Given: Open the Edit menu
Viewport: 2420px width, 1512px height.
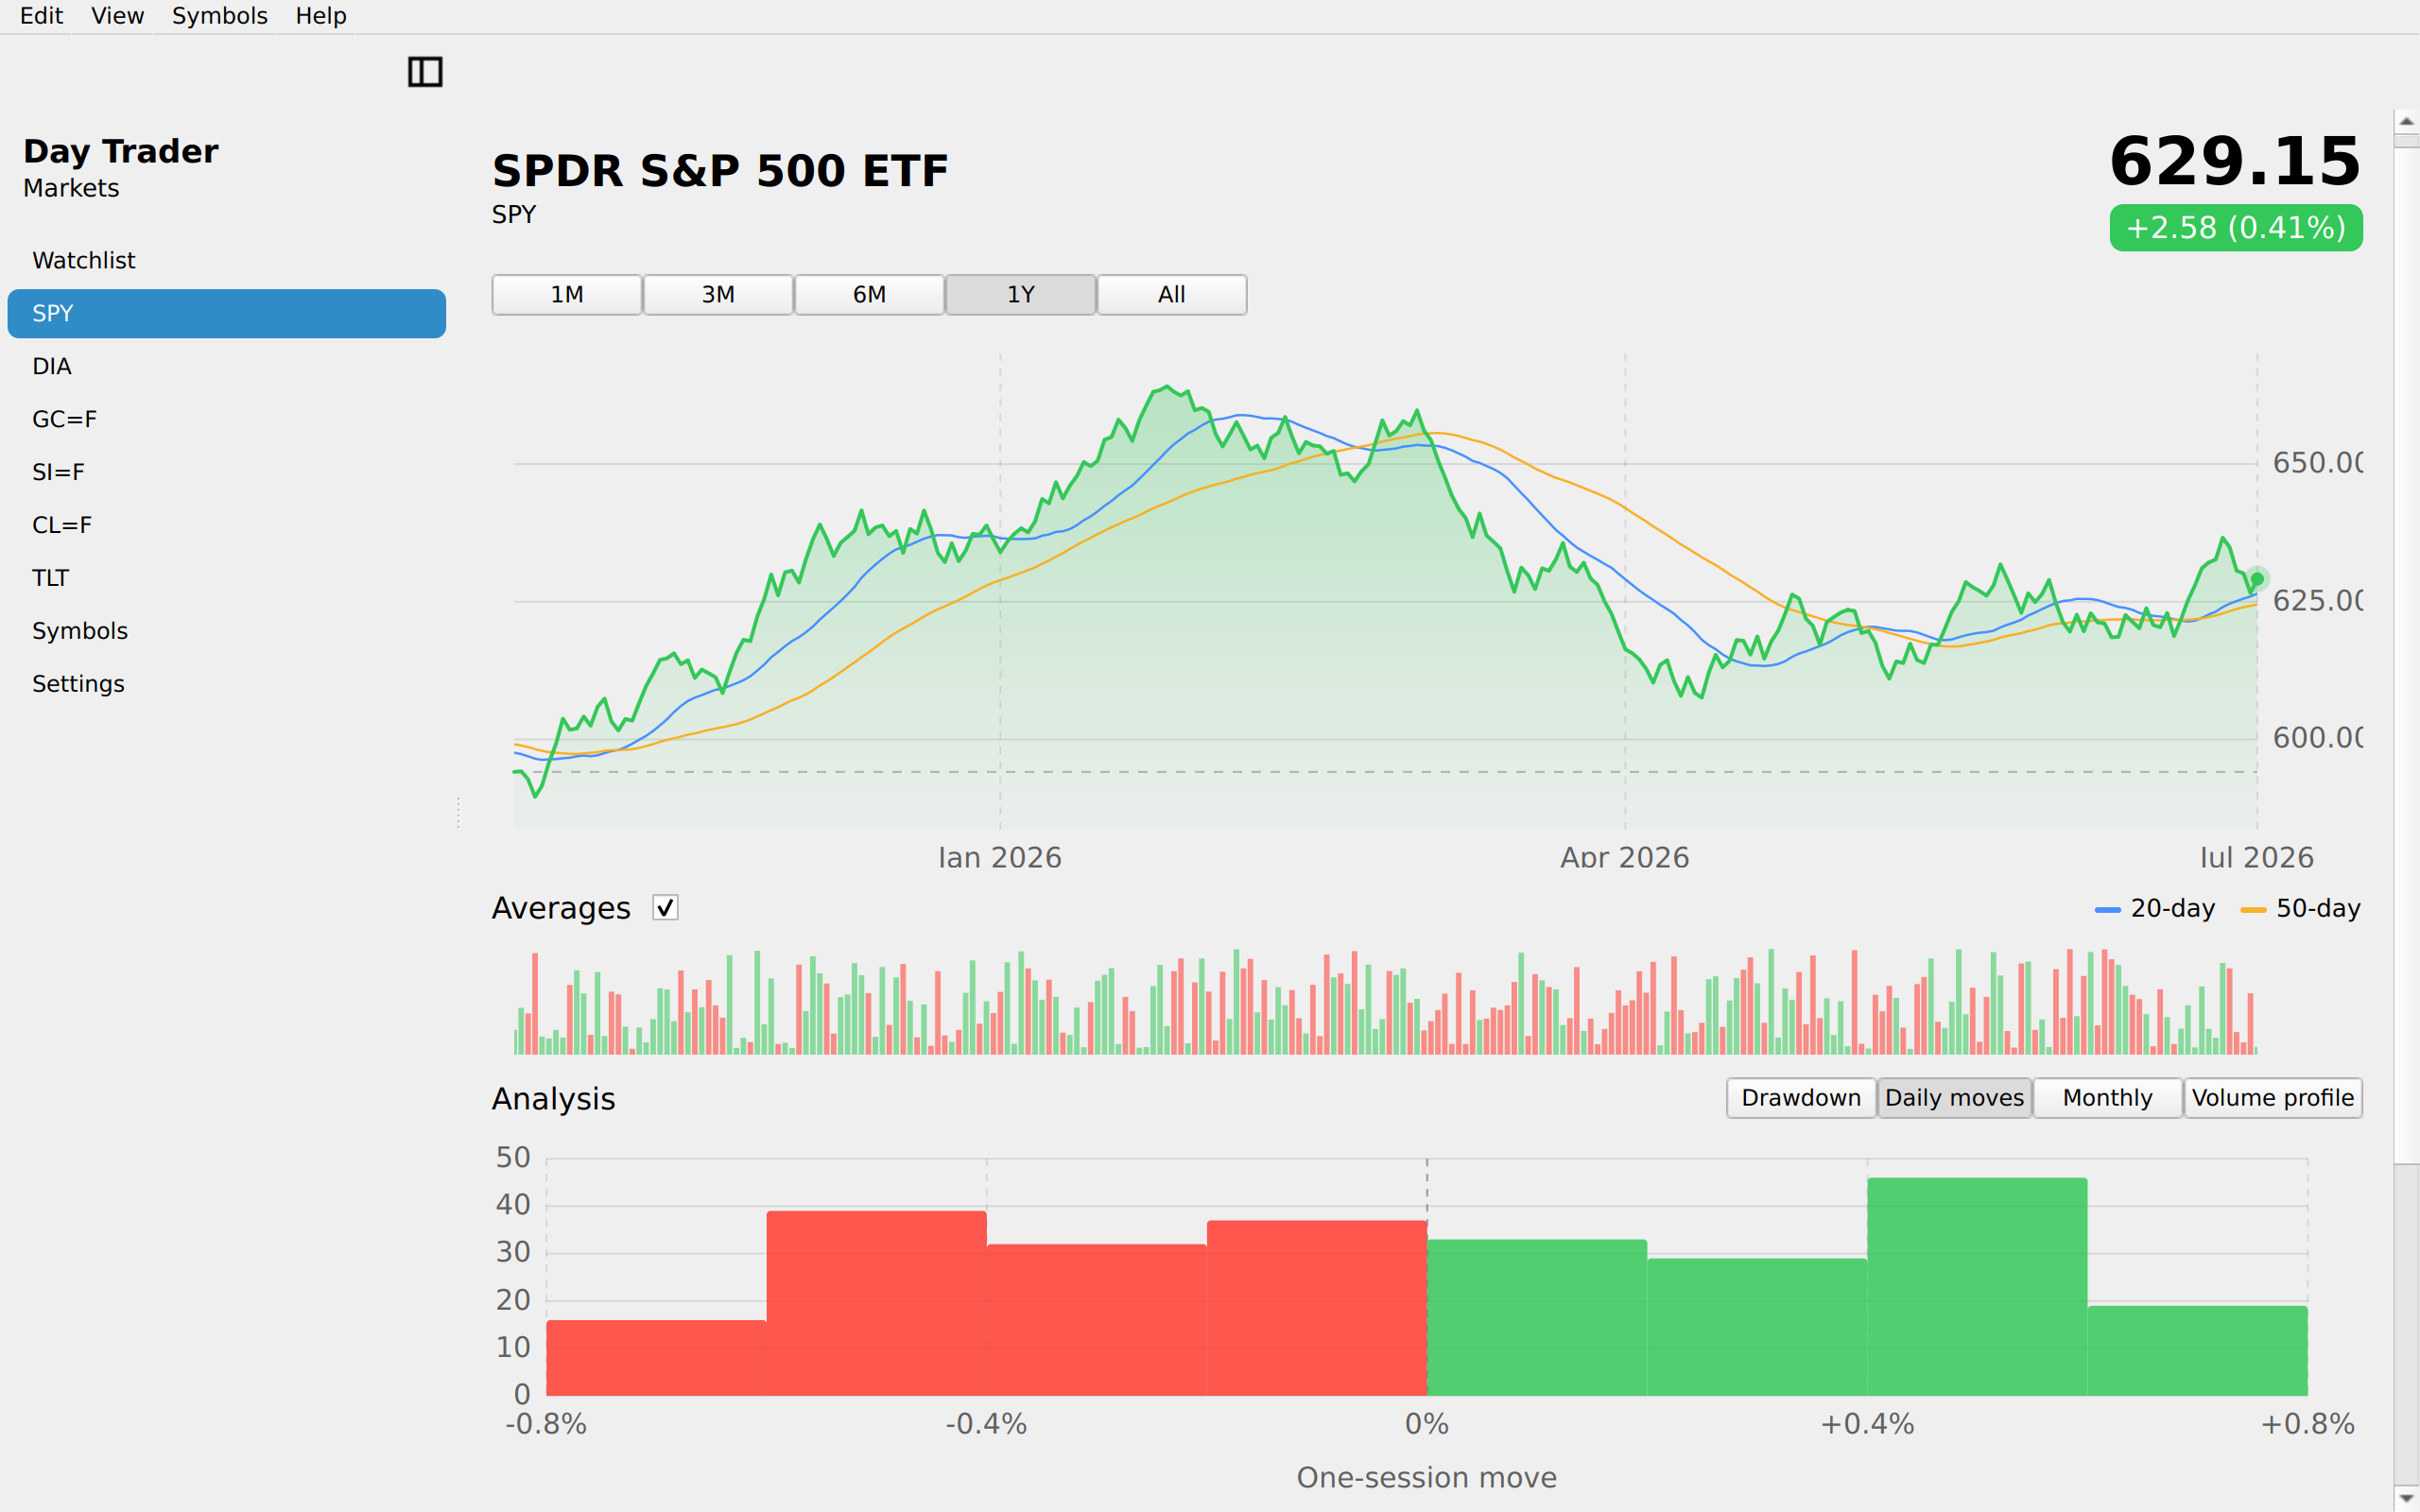Looking at the screenshot, I should pyautogui.click(x=41, y=16).
